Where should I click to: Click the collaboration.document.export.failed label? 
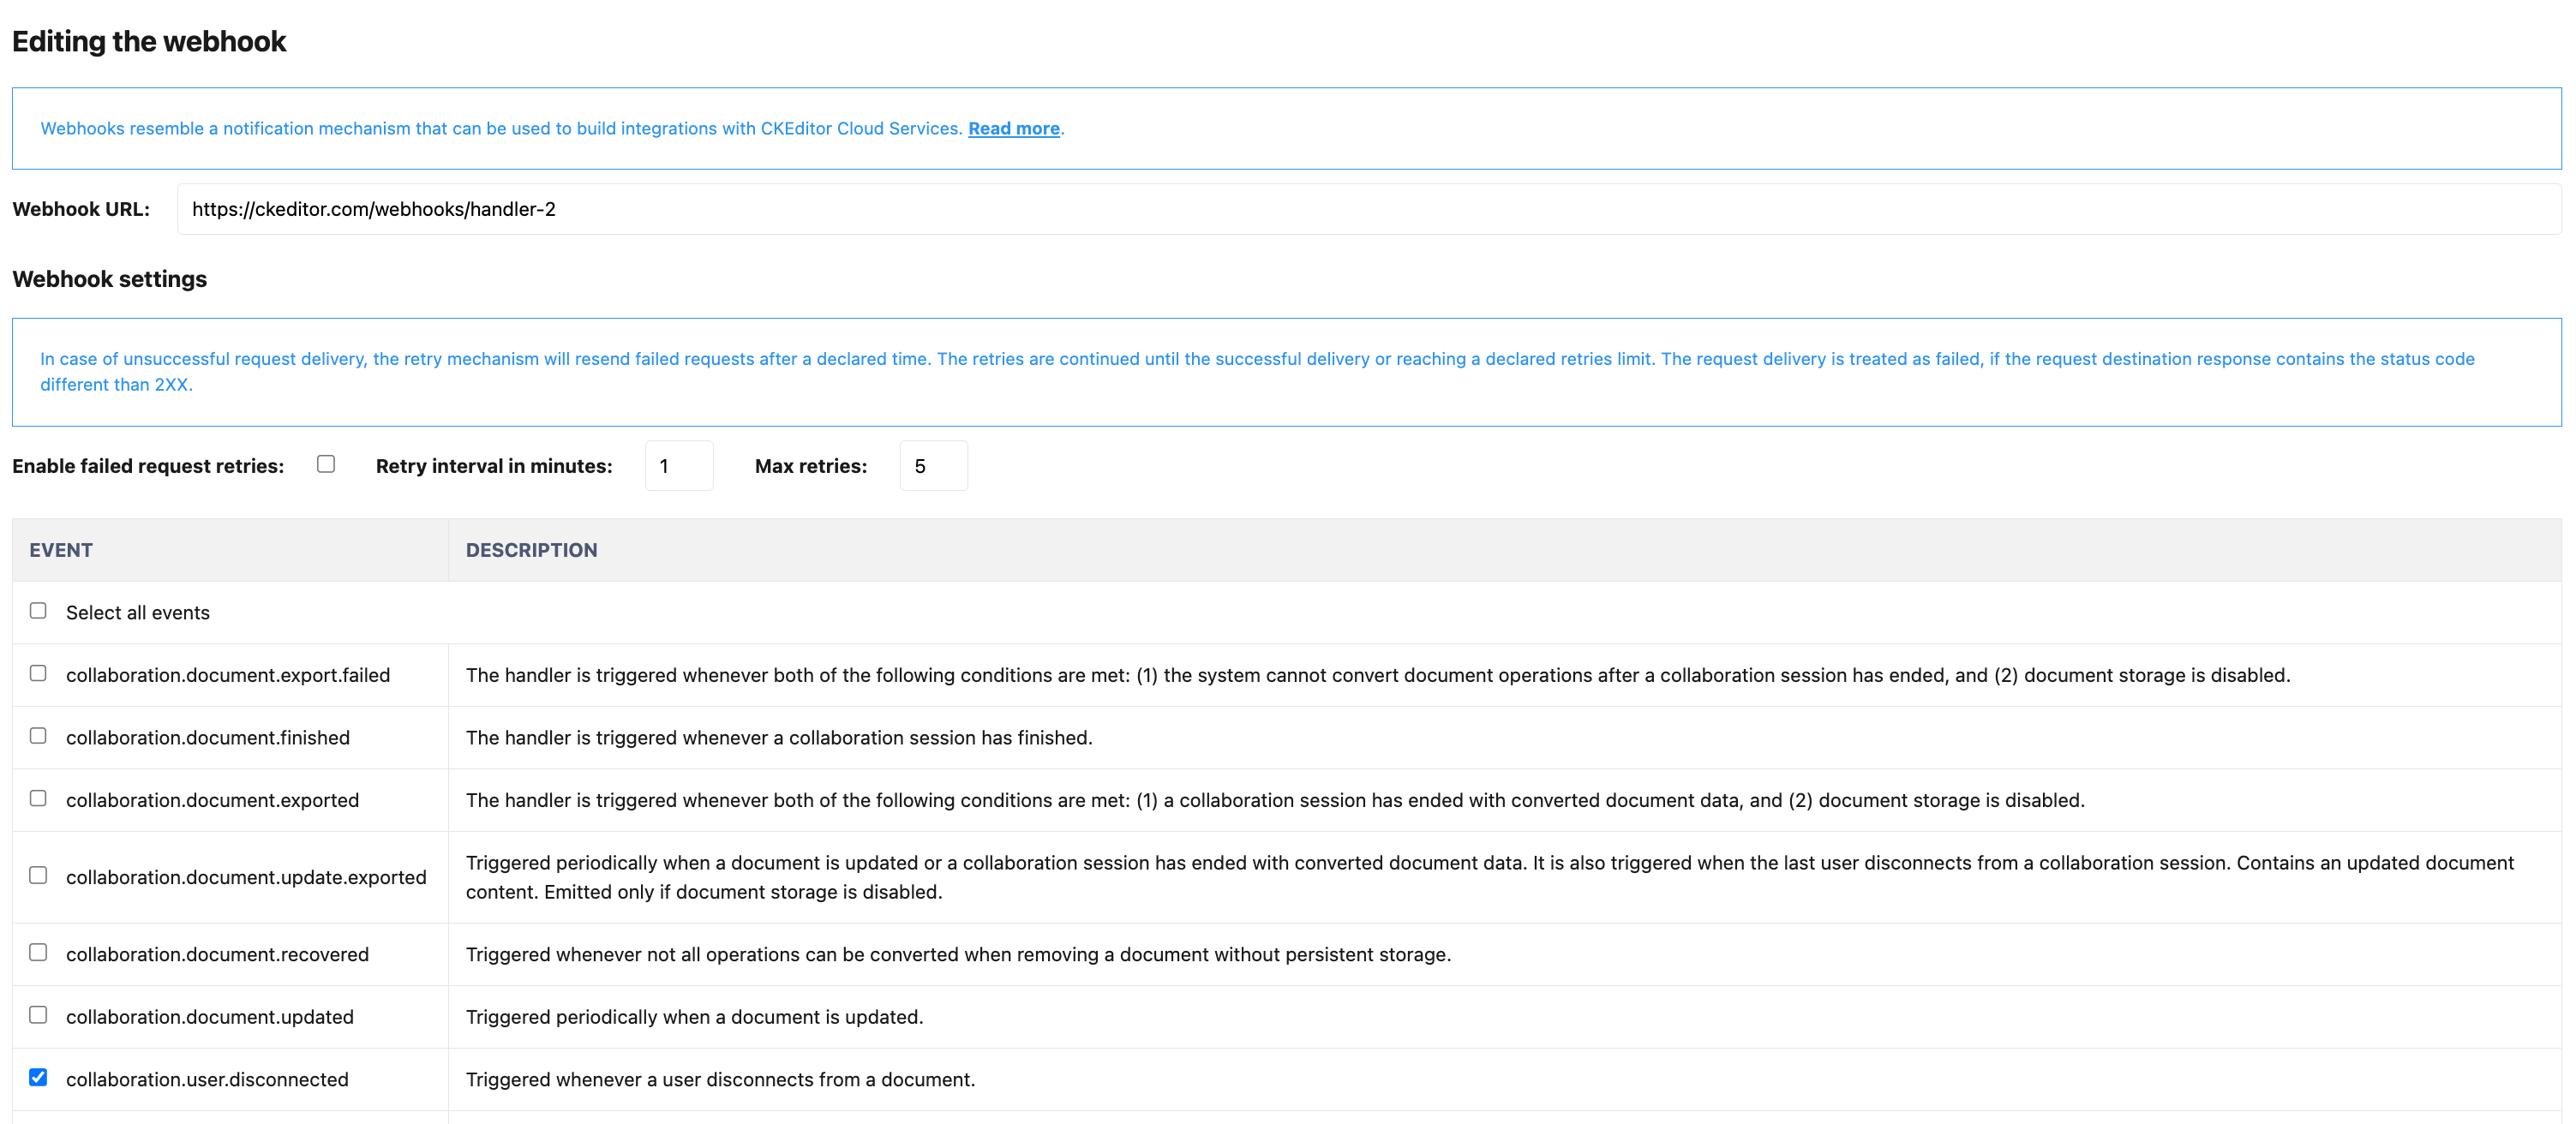tap(228, 675)
